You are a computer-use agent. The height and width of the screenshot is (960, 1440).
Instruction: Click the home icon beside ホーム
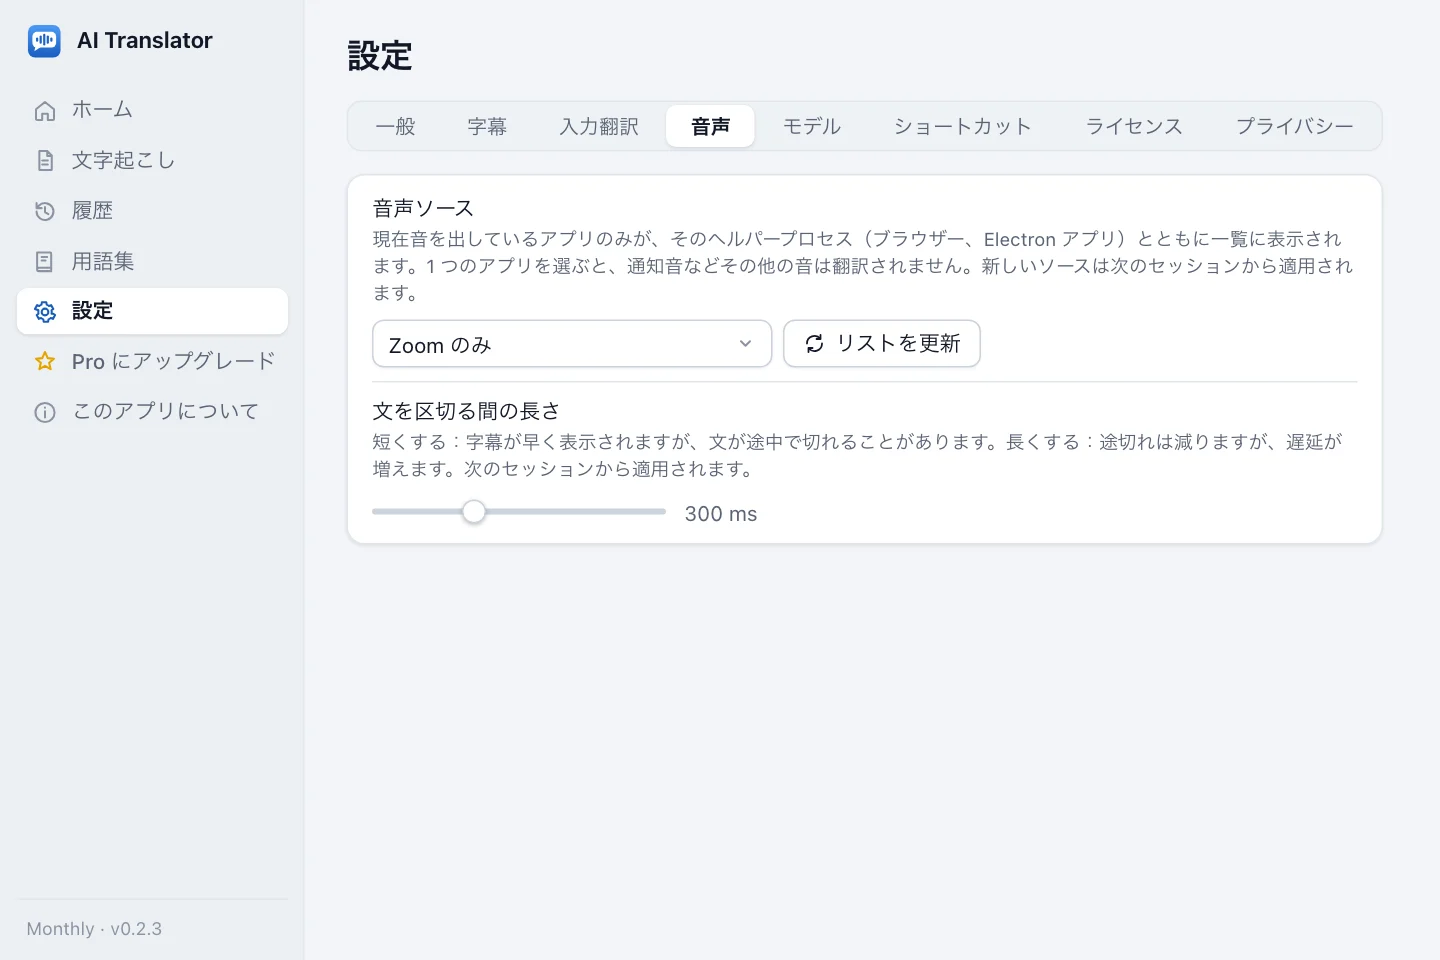pyautogui.click(x=45, y=111)
